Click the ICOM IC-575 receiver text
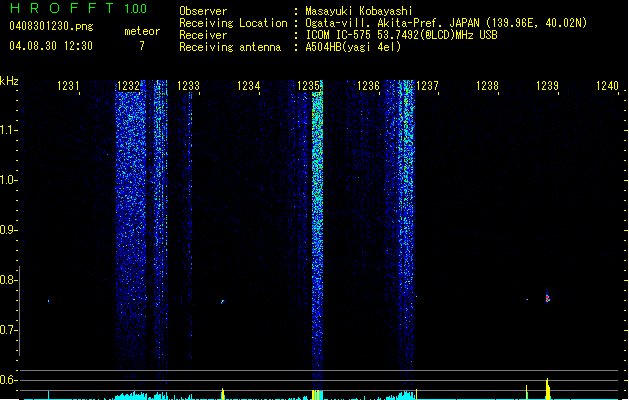This screenshot has height=400, width=629. tap(401, 35)
